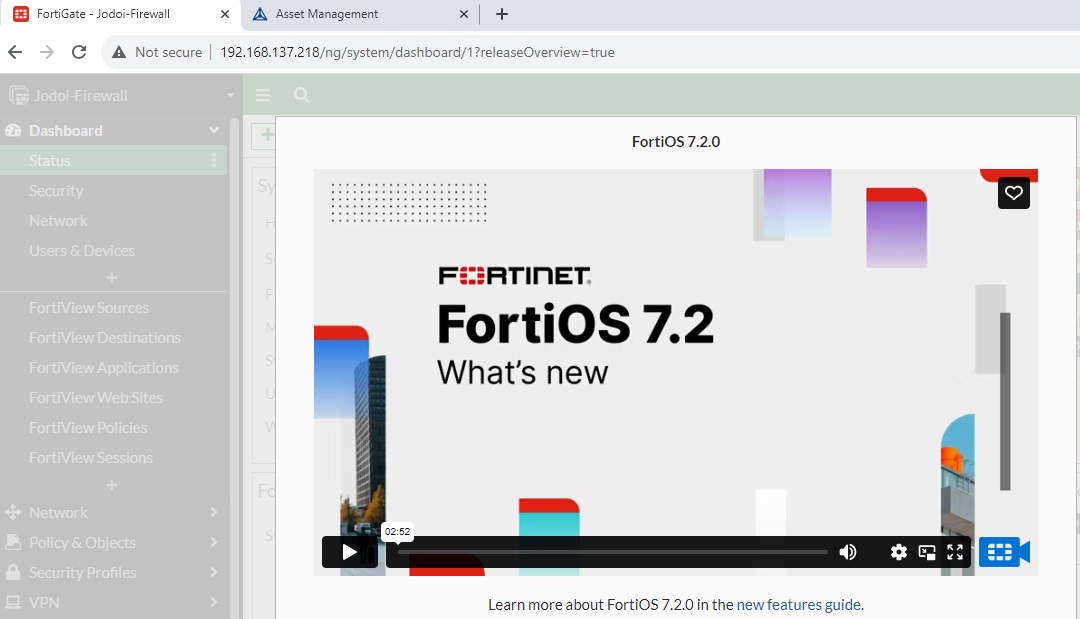Click the blue video camera icon

[x=1004, y=552]
